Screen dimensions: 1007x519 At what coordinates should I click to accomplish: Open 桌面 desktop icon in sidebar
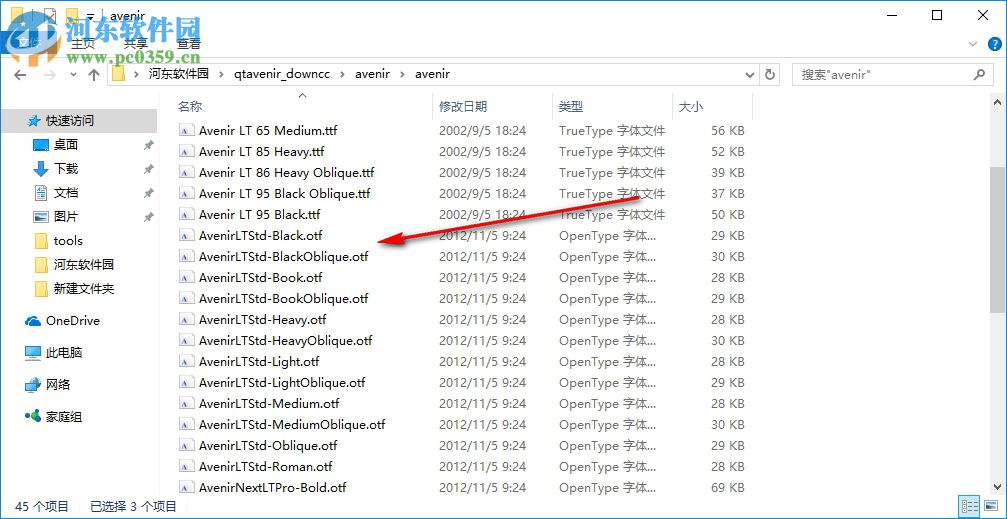[40, 145]
